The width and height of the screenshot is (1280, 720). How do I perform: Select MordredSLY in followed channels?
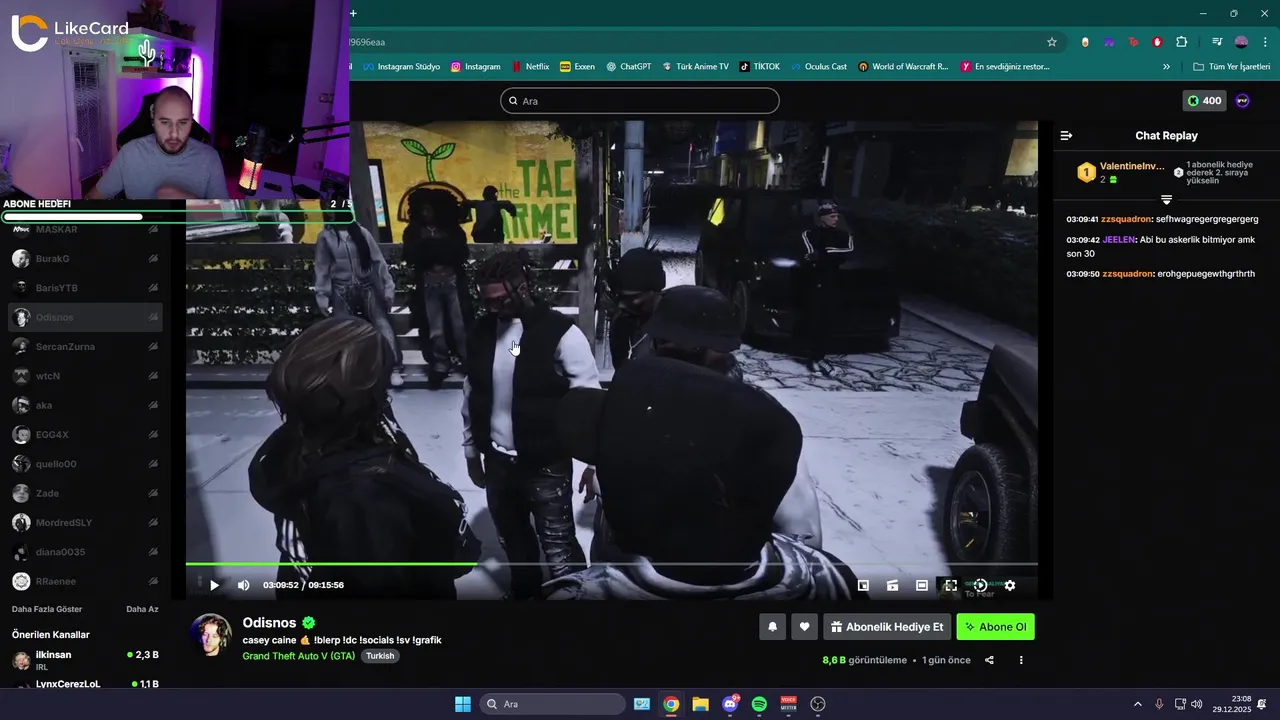[x=85, y=523]
